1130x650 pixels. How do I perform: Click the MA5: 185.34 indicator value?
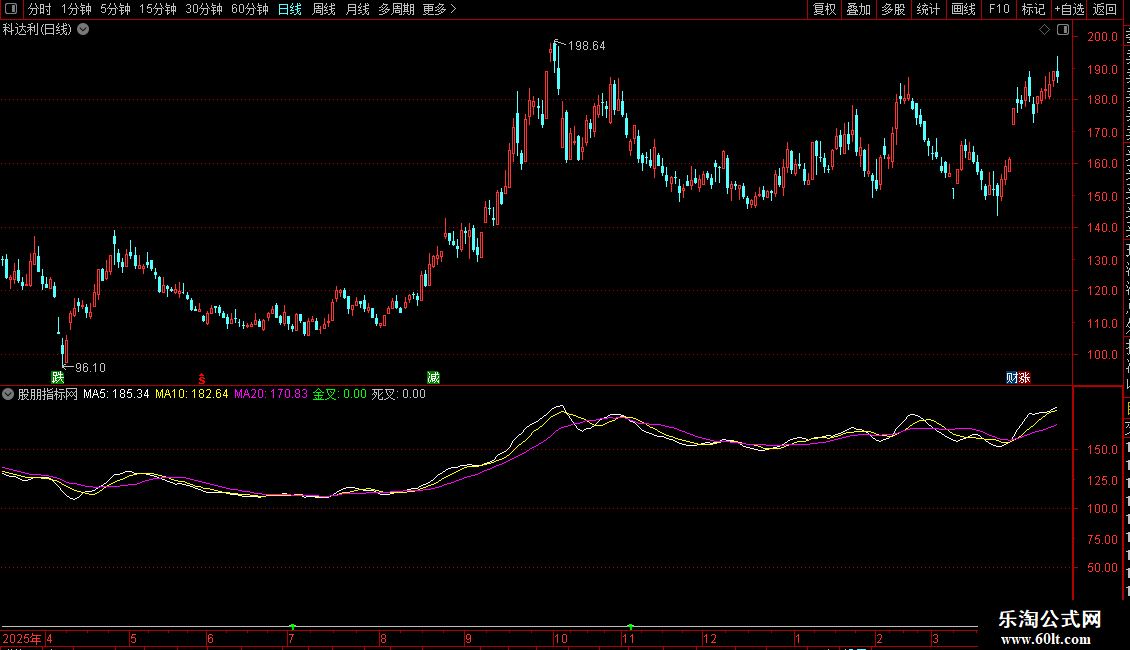[116, 394]
